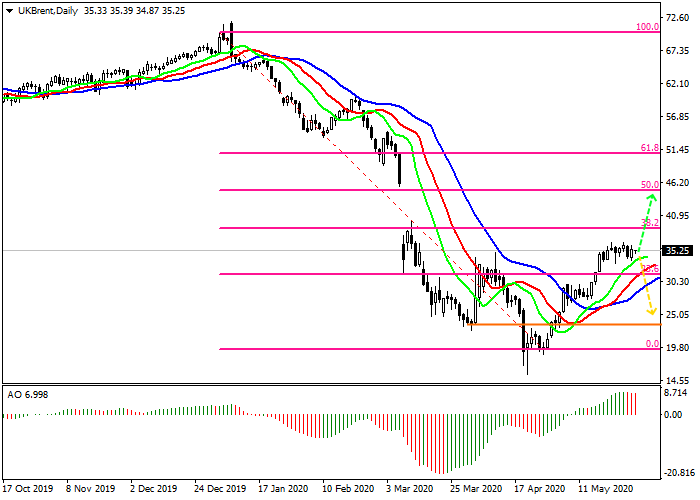700x500 pixels.
Task: Click the 61.8 Fibonacci level label
Action: coord(648,148)
